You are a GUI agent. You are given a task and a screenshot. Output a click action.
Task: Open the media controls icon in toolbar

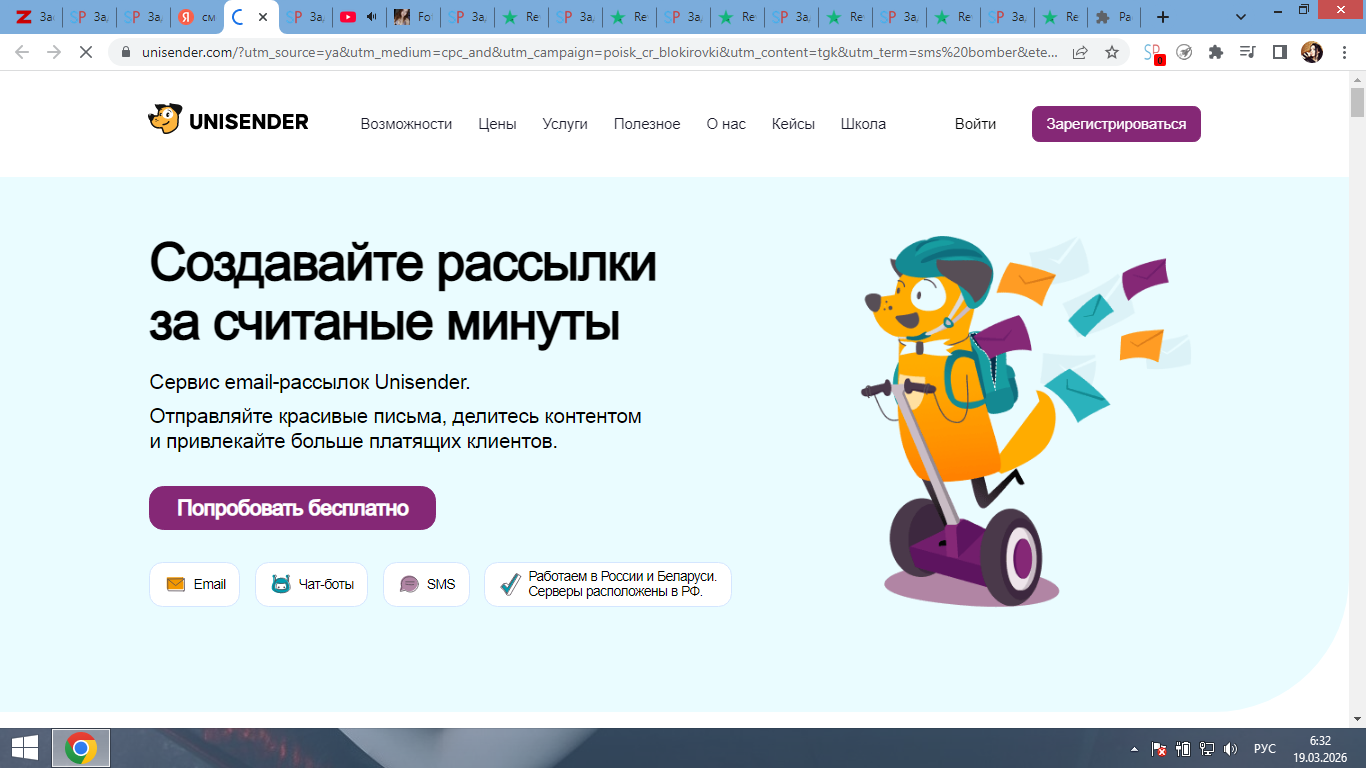tap(1247, 52)
